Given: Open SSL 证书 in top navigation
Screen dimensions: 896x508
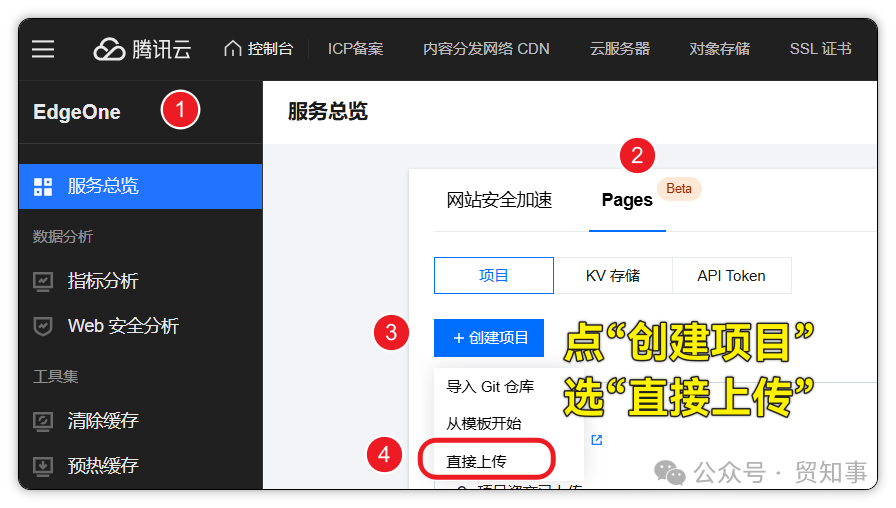Looking at the screenshot, I should (x=821, y=49).
